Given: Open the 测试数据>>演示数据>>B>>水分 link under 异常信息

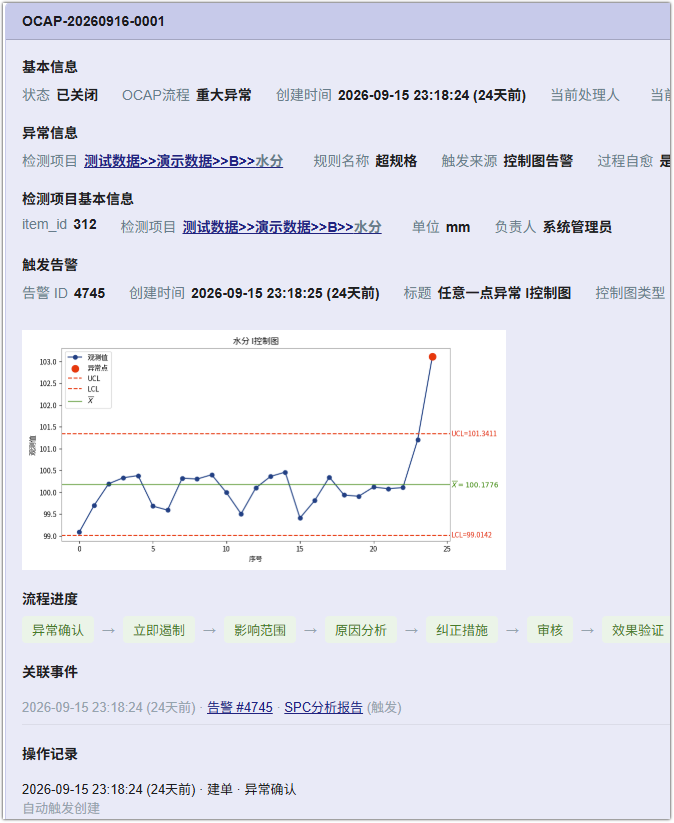Looking at the screenshot, I should tap(183, 161).
